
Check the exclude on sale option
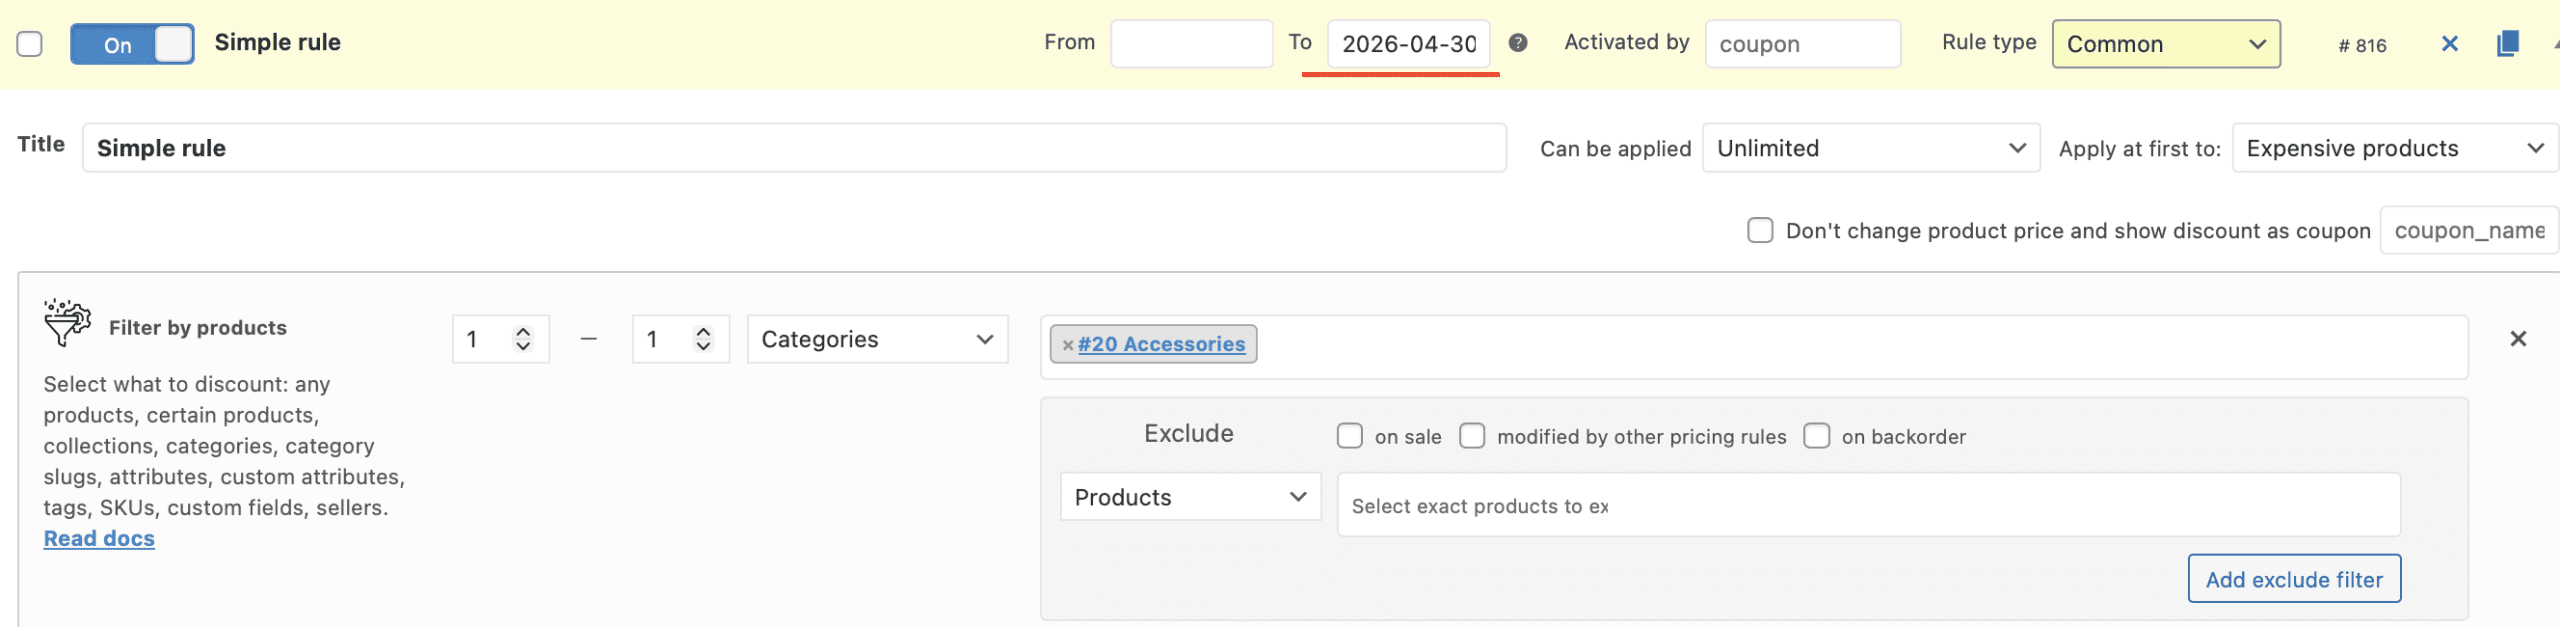pyautogui.click(x=1349, y=436)
